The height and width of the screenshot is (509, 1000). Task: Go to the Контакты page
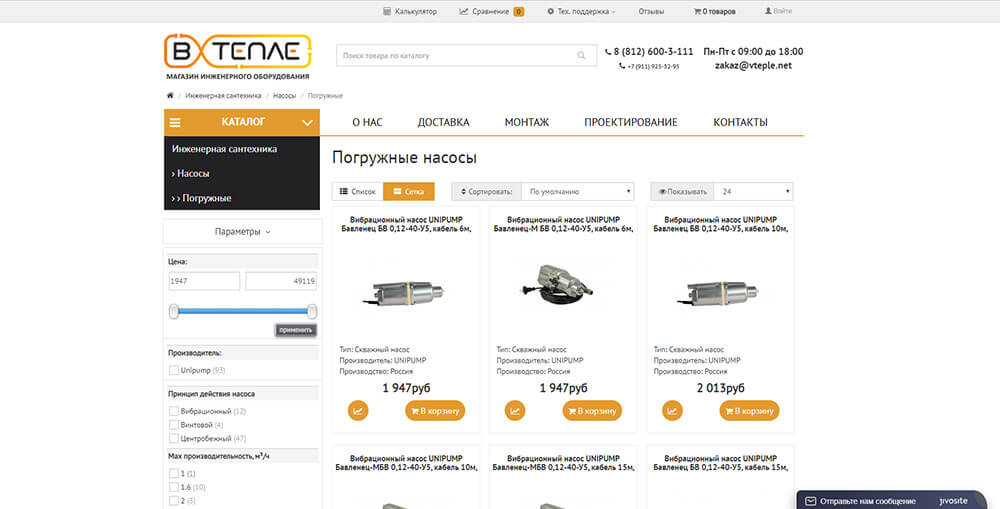(x=740, y=122)
